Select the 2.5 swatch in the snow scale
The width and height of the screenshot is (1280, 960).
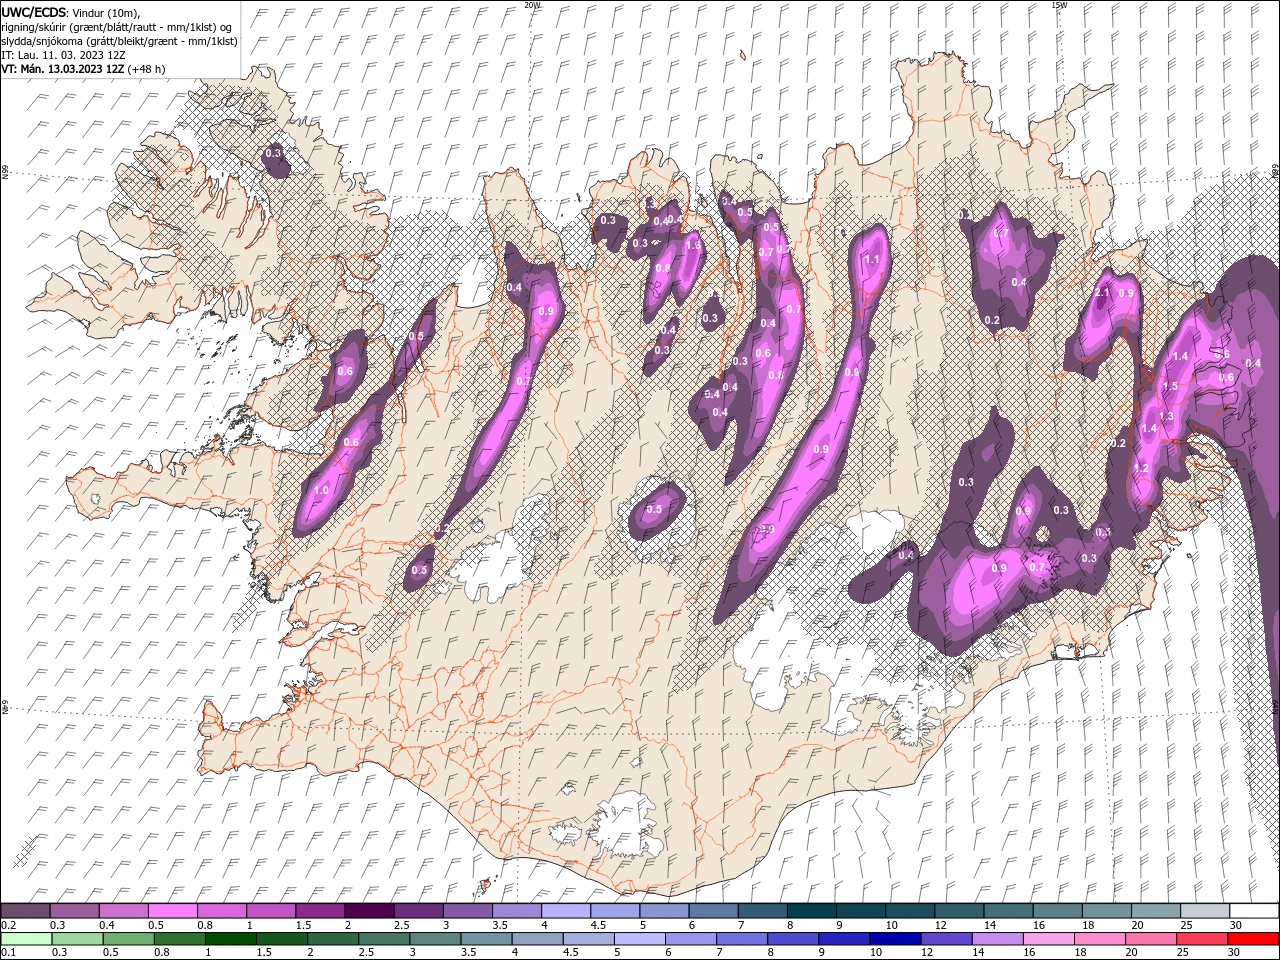click(419, 911)
